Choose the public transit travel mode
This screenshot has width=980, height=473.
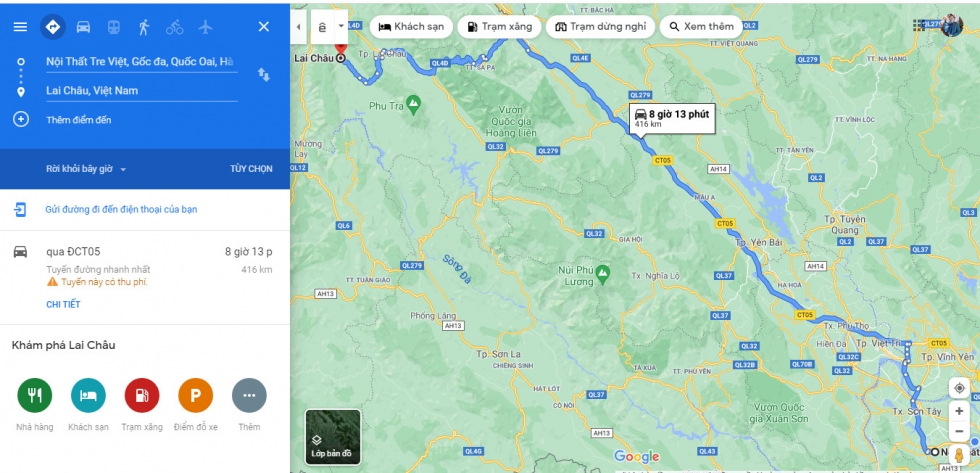coord(114,27)
